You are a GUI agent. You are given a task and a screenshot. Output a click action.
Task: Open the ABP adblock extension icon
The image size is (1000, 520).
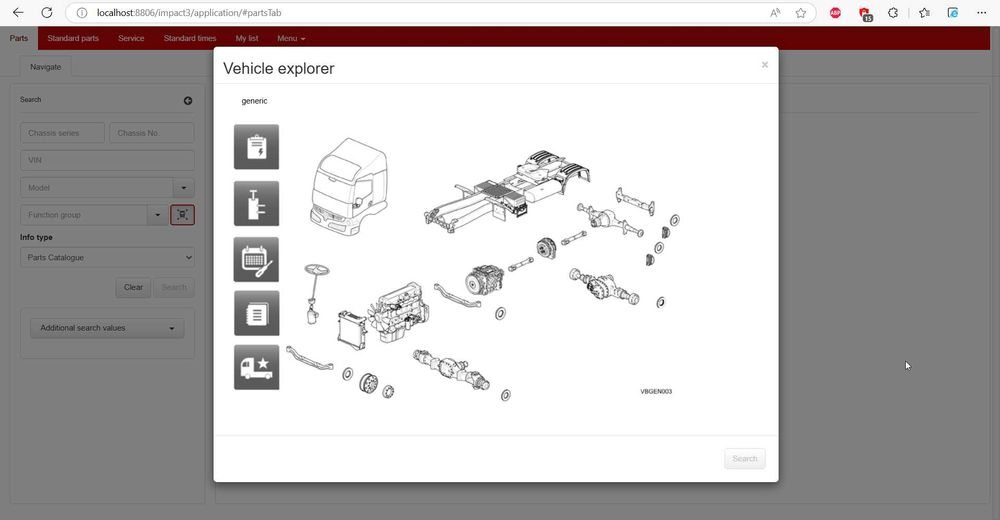tap(835, 13)
